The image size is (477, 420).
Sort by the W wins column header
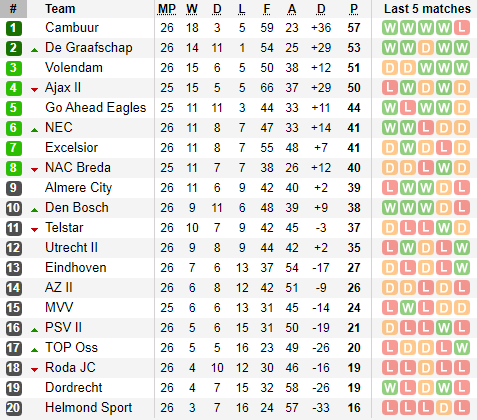(x=192, y=9)
